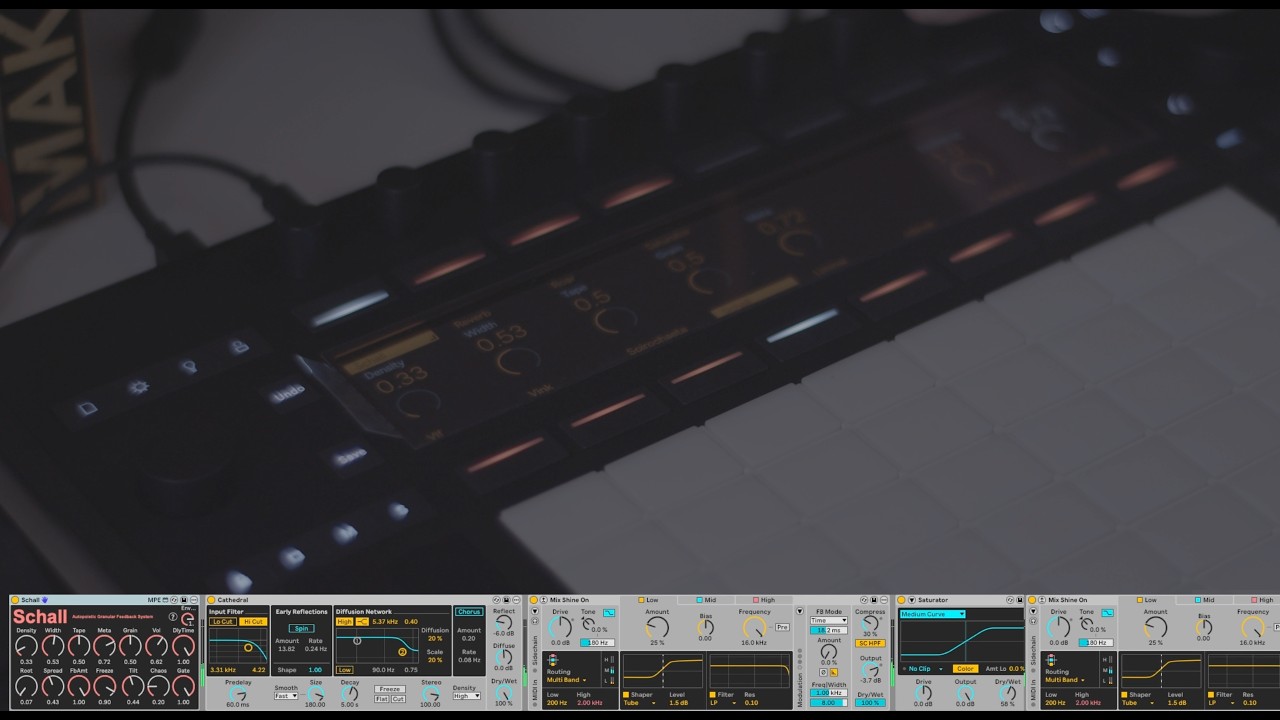The width and height of the screenshot is (1280, 720).
Task: Toggle activator of Mix Shine On beside Cathedral
Action: tap(533, 600)
